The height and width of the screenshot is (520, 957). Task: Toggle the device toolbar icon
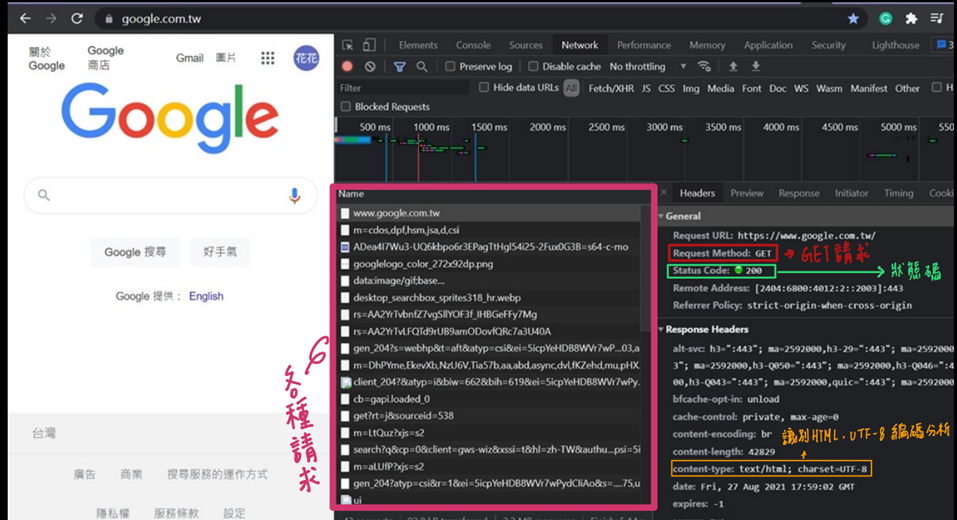(x=369, y=45)
